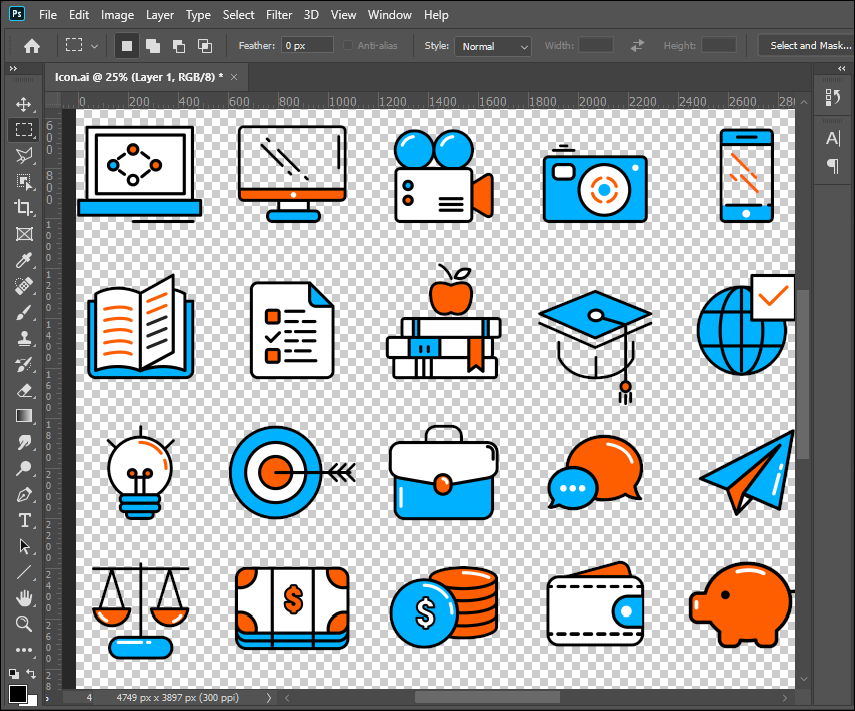Select the Move tool
The height and width of the screenshot is (711, 855).
coord(24,104)
